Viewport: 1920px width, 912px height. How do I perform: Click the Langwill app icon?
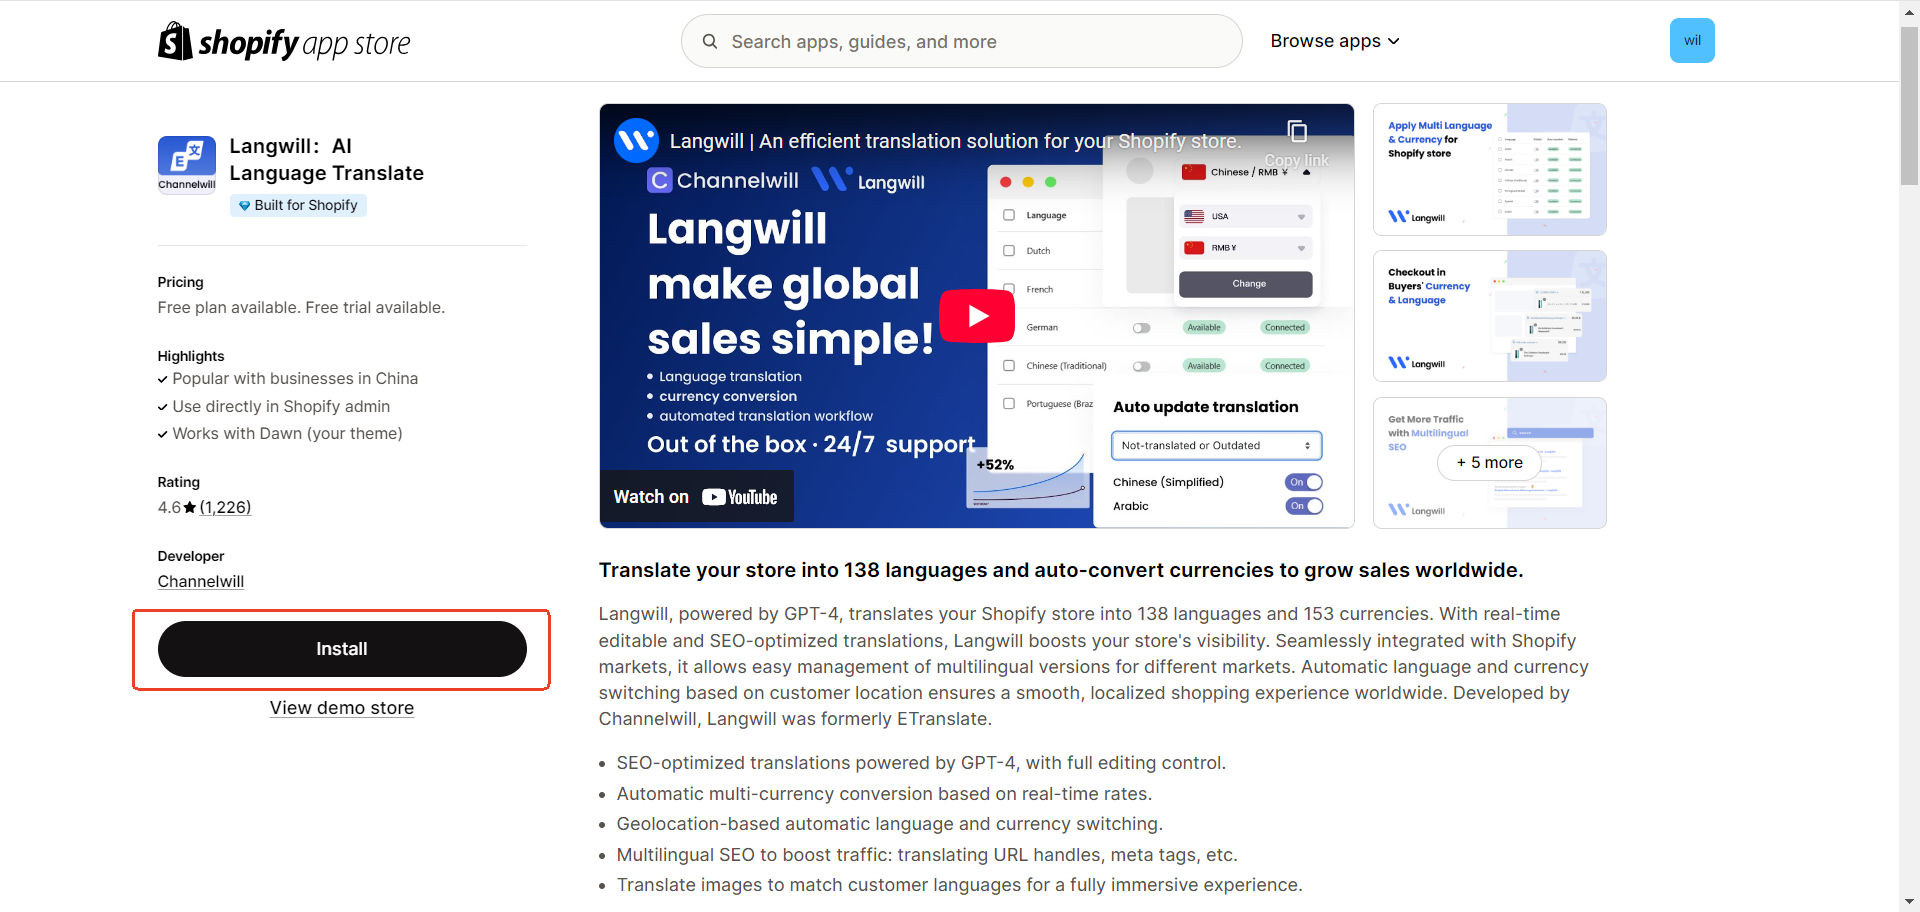click(187, 164)
